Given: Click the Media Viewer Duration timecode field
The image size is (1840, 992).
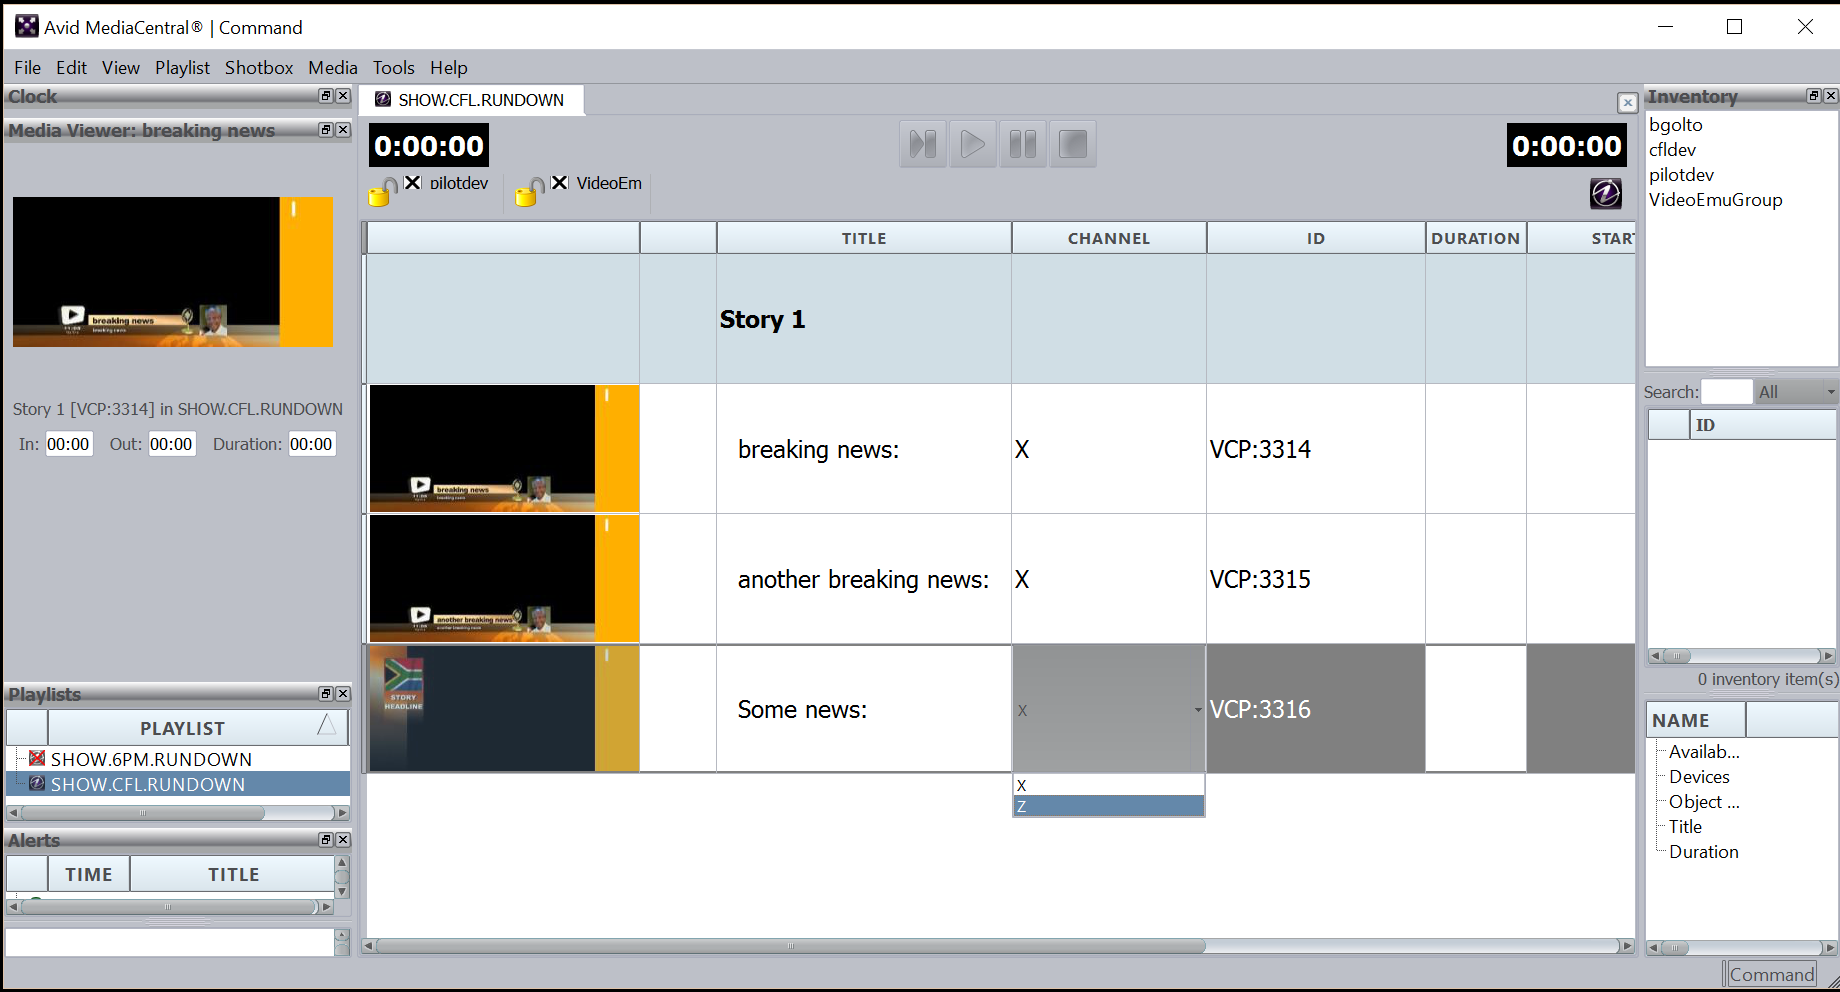Looking at the screenshot, I should coord(311,444).
